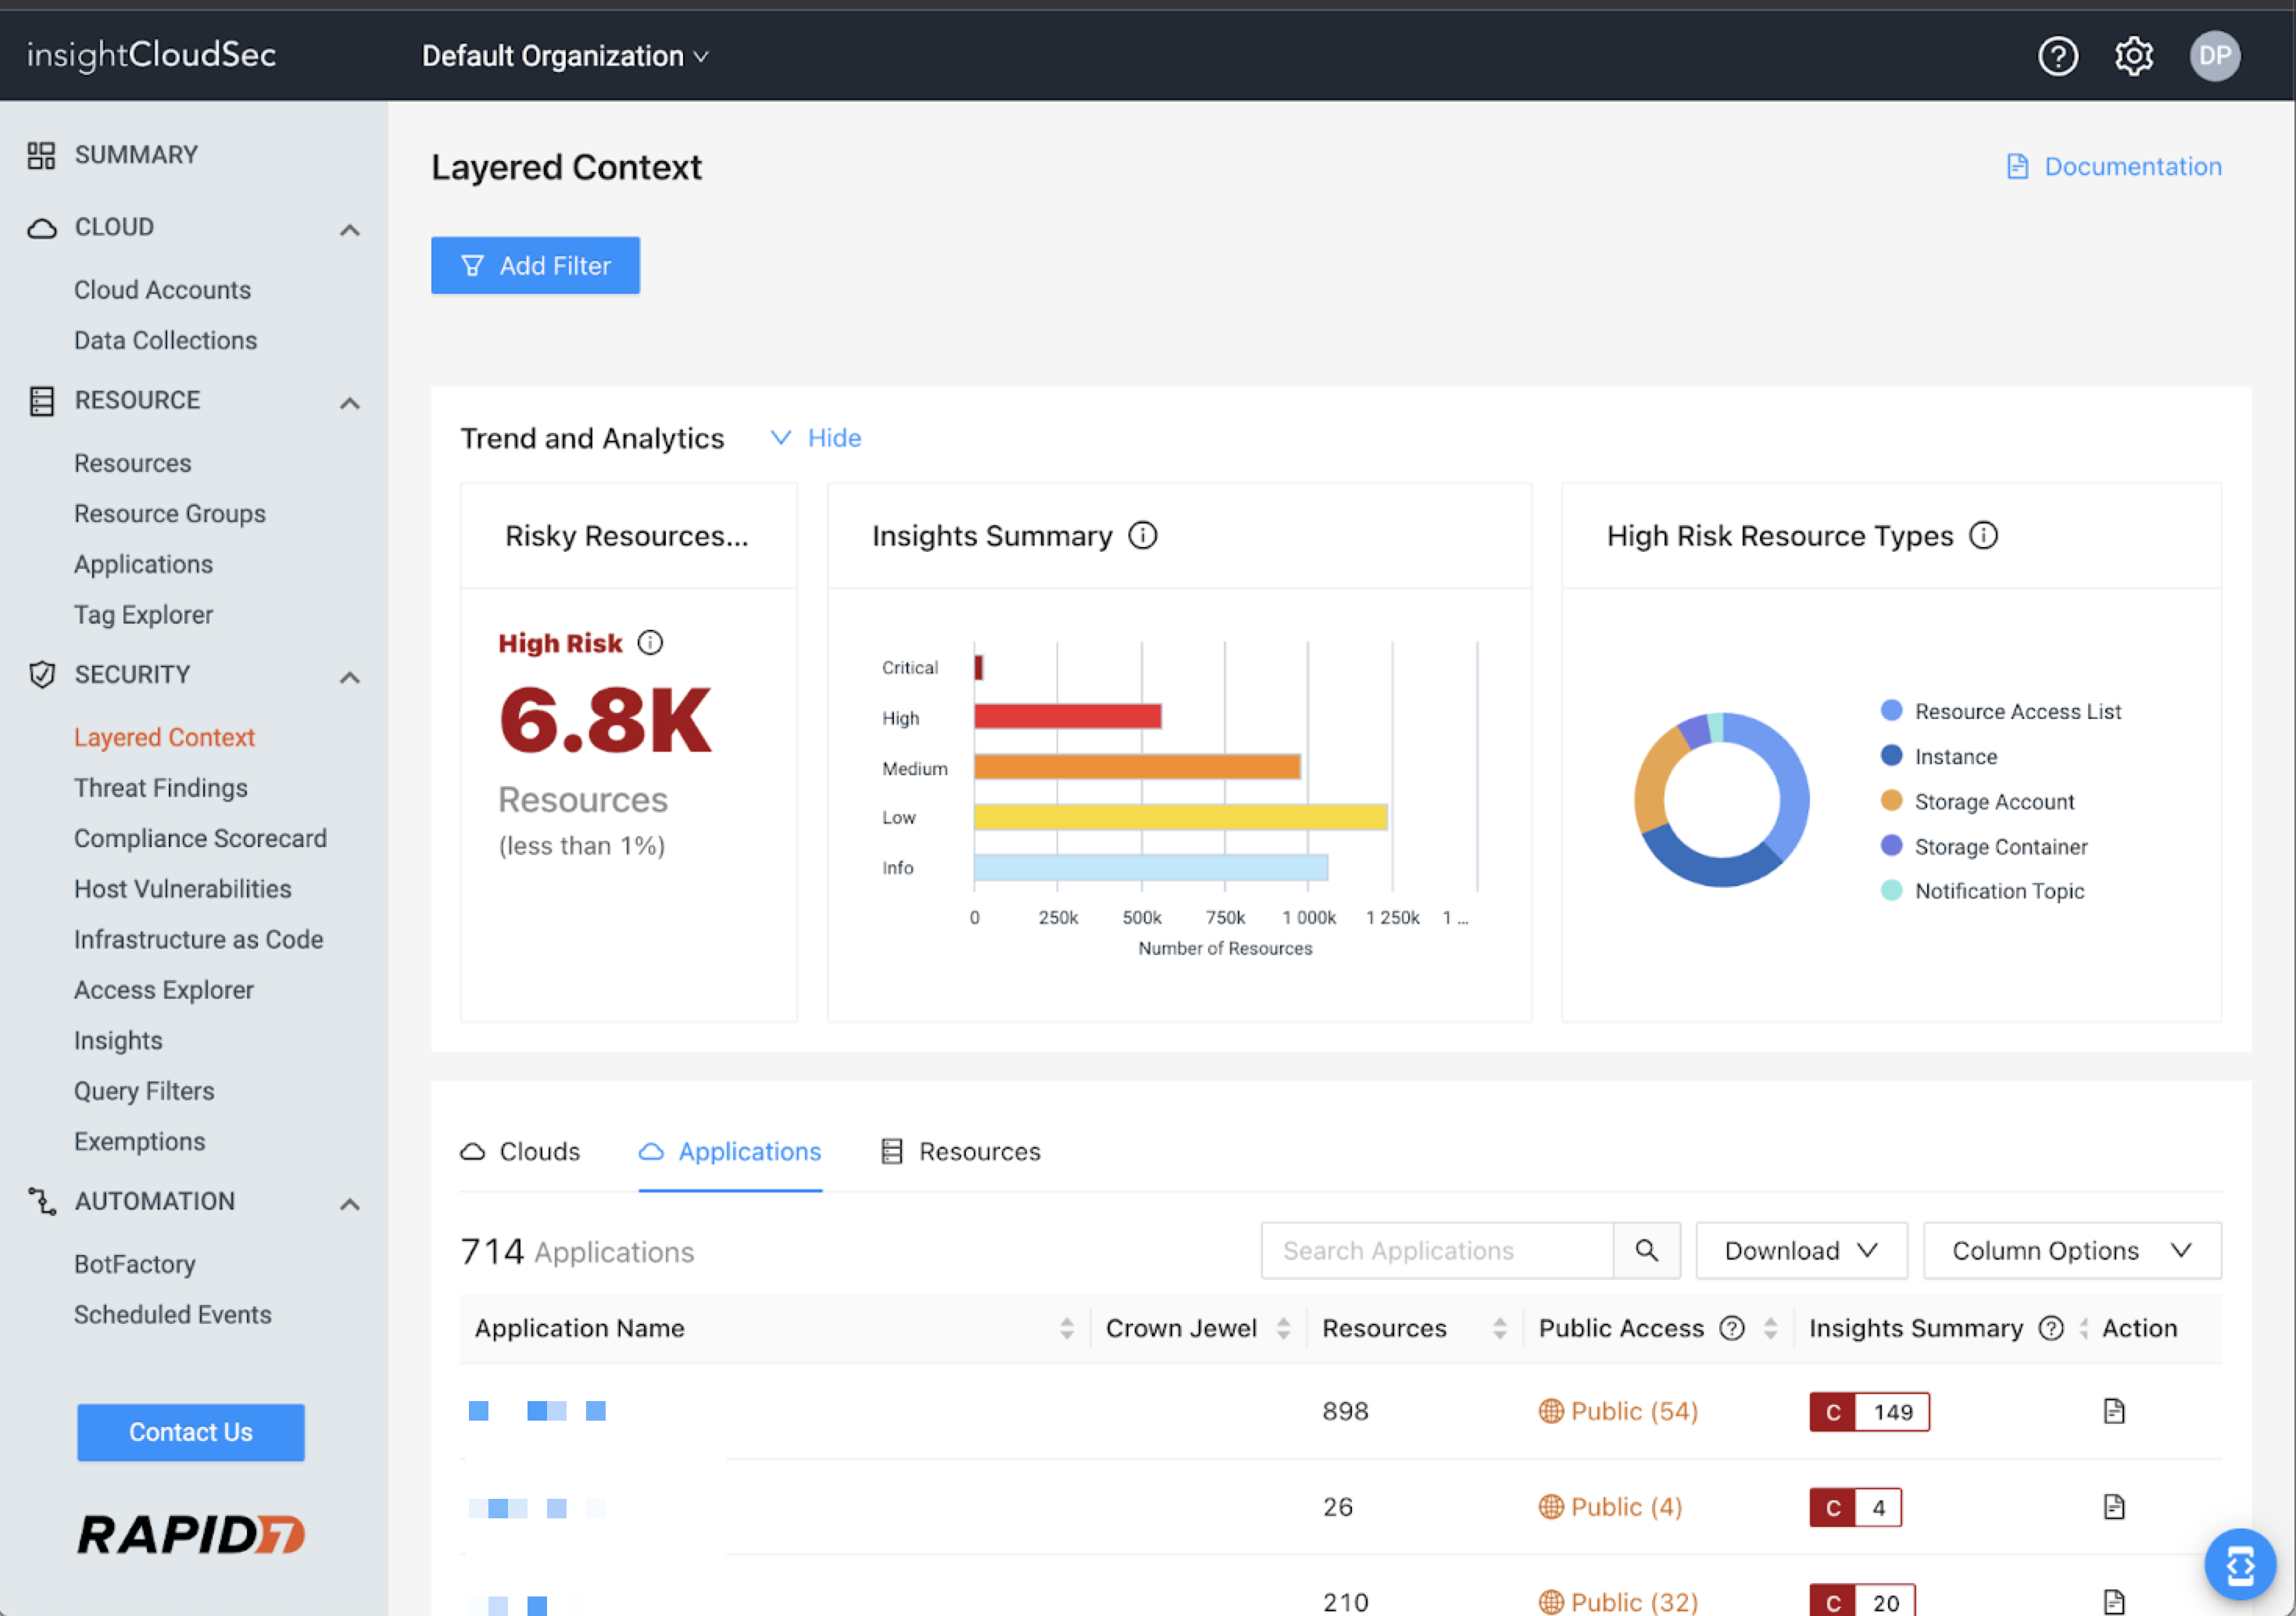The width and height of the screenshot is (2296, 1616).
Task: Open the Default Organization dropdown
Action: click(565, 56)
